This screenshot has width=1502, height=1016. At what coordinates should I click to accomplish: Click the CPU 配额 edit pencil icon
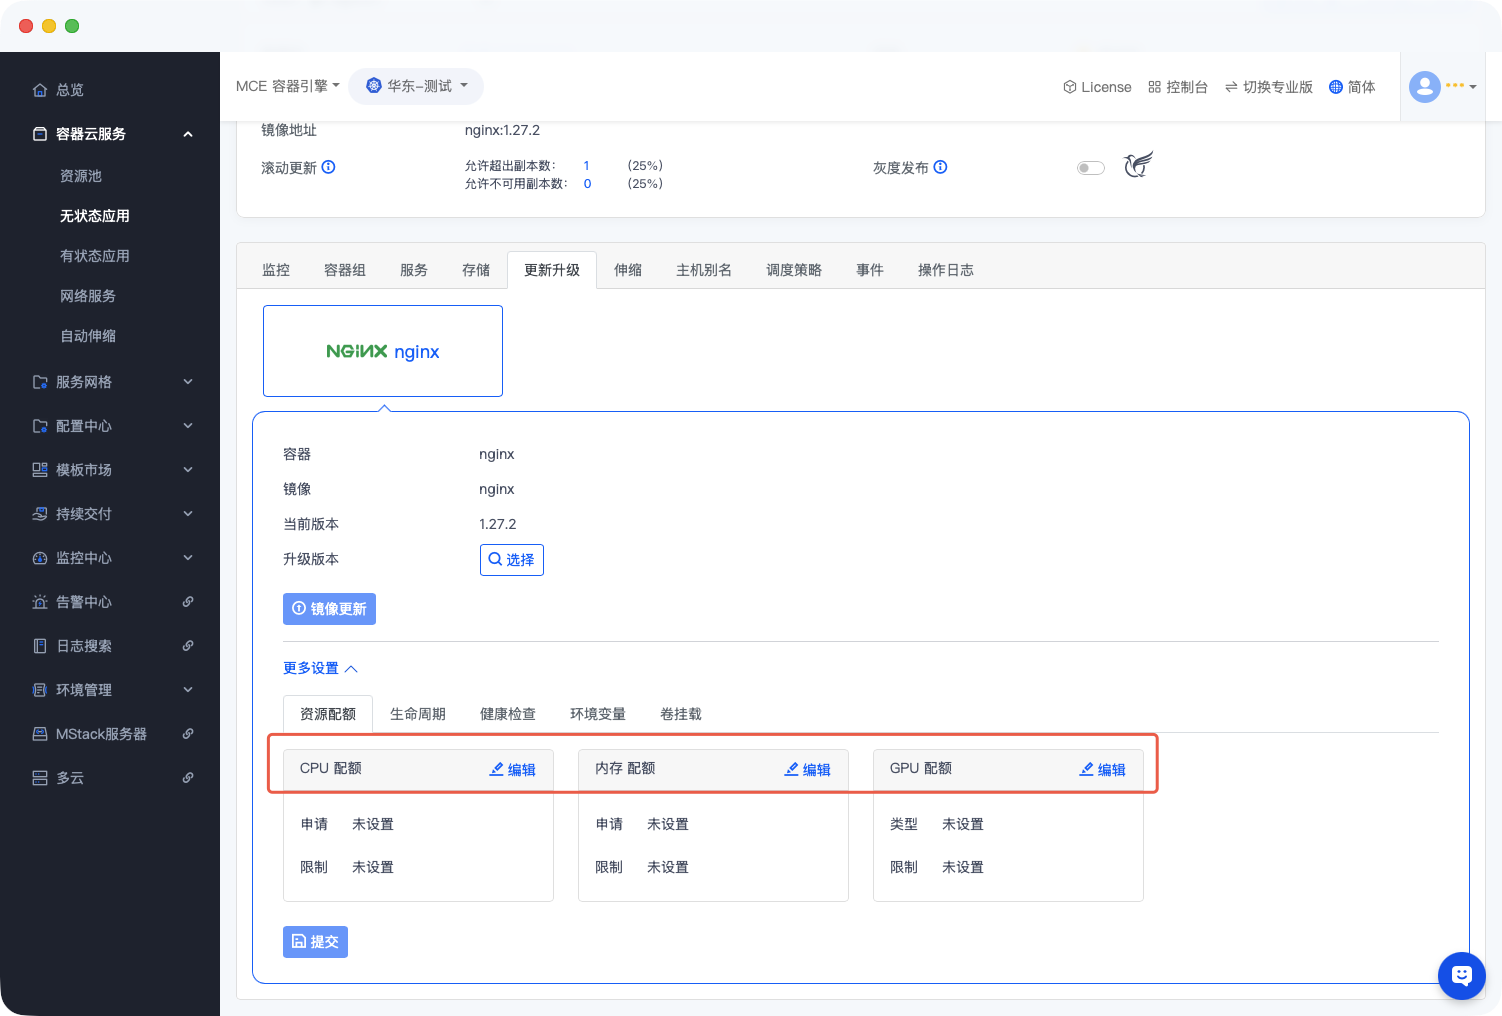click(497, 769)
